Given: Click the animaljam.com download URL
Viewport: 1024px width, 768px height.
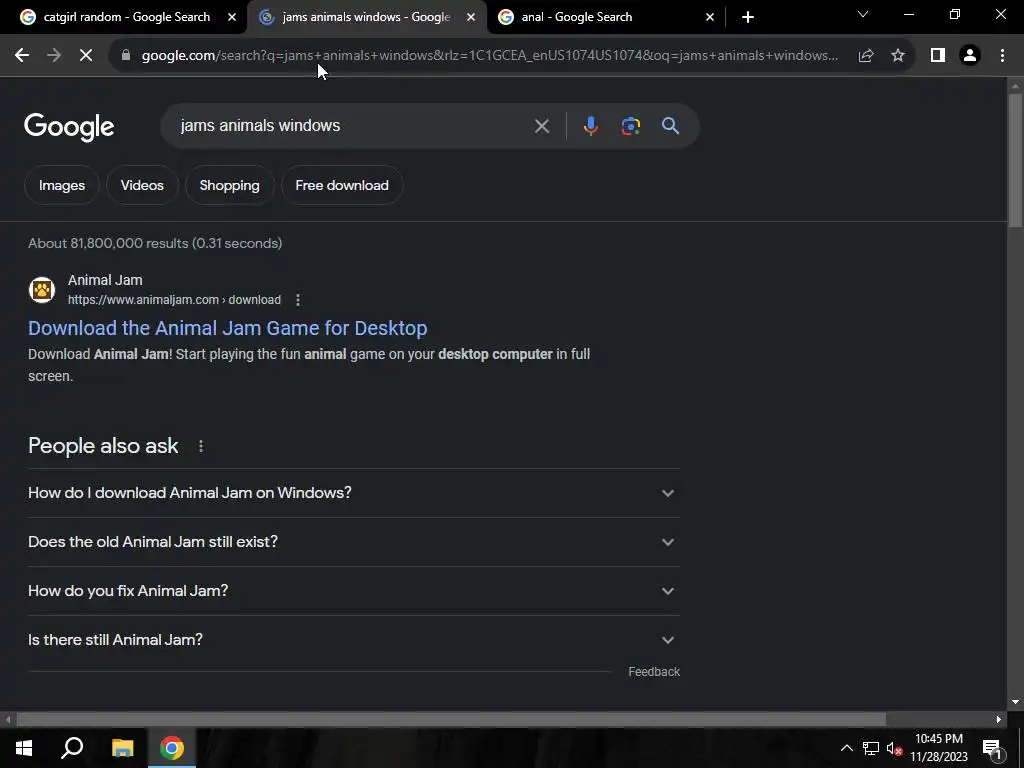Looking at the screenshot, I should coord(174,300).
